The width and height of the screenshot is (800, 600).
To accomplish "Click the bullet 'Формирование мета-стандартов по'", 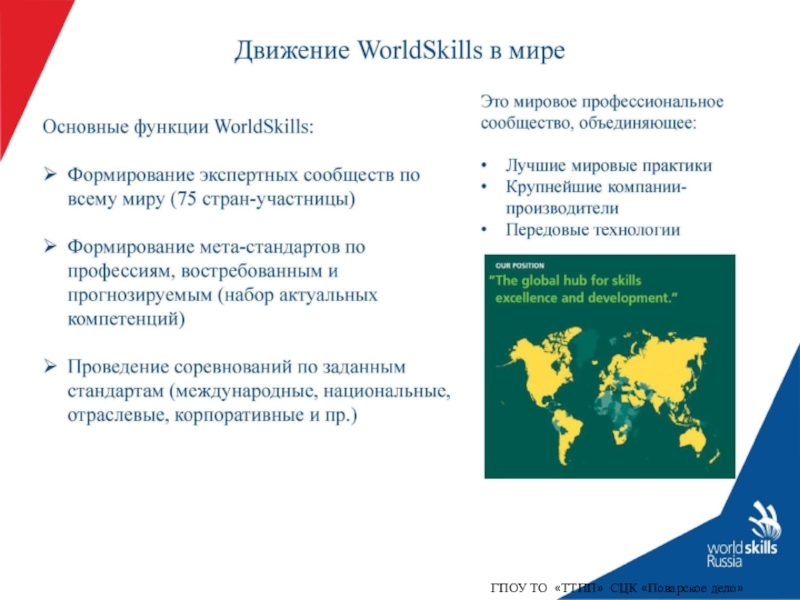I will click(x=216, y=247).
